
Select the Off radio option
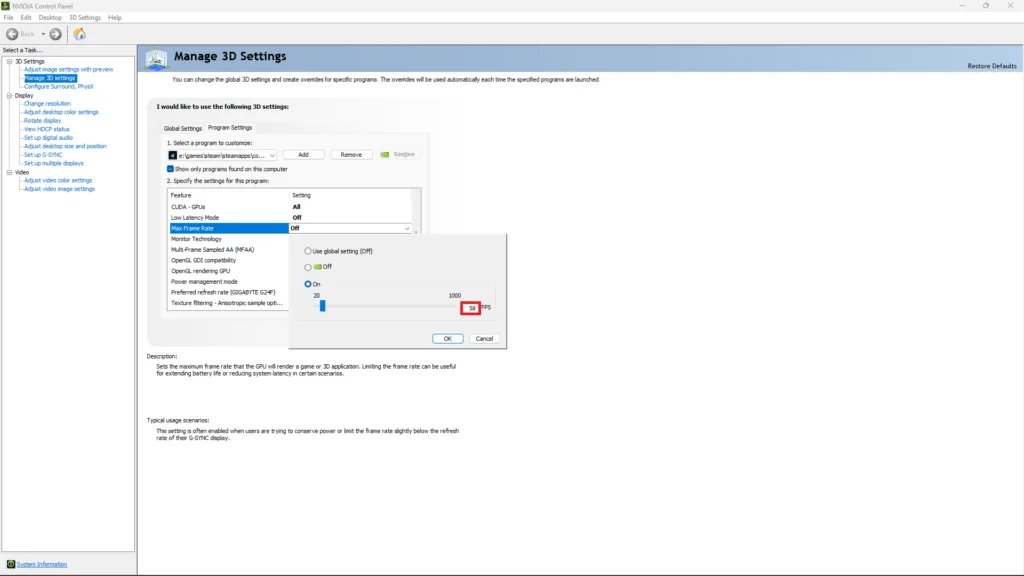[308, 267]
